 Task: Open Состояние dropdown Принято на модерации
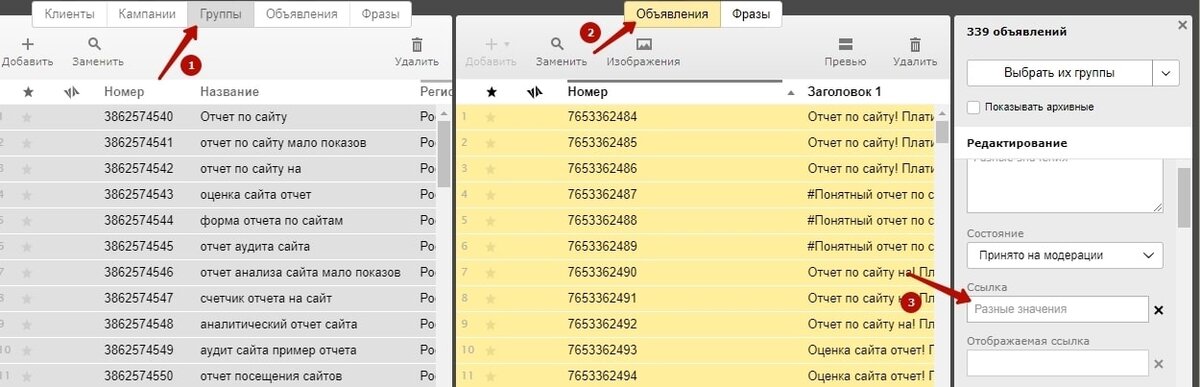coord(1065,255)
